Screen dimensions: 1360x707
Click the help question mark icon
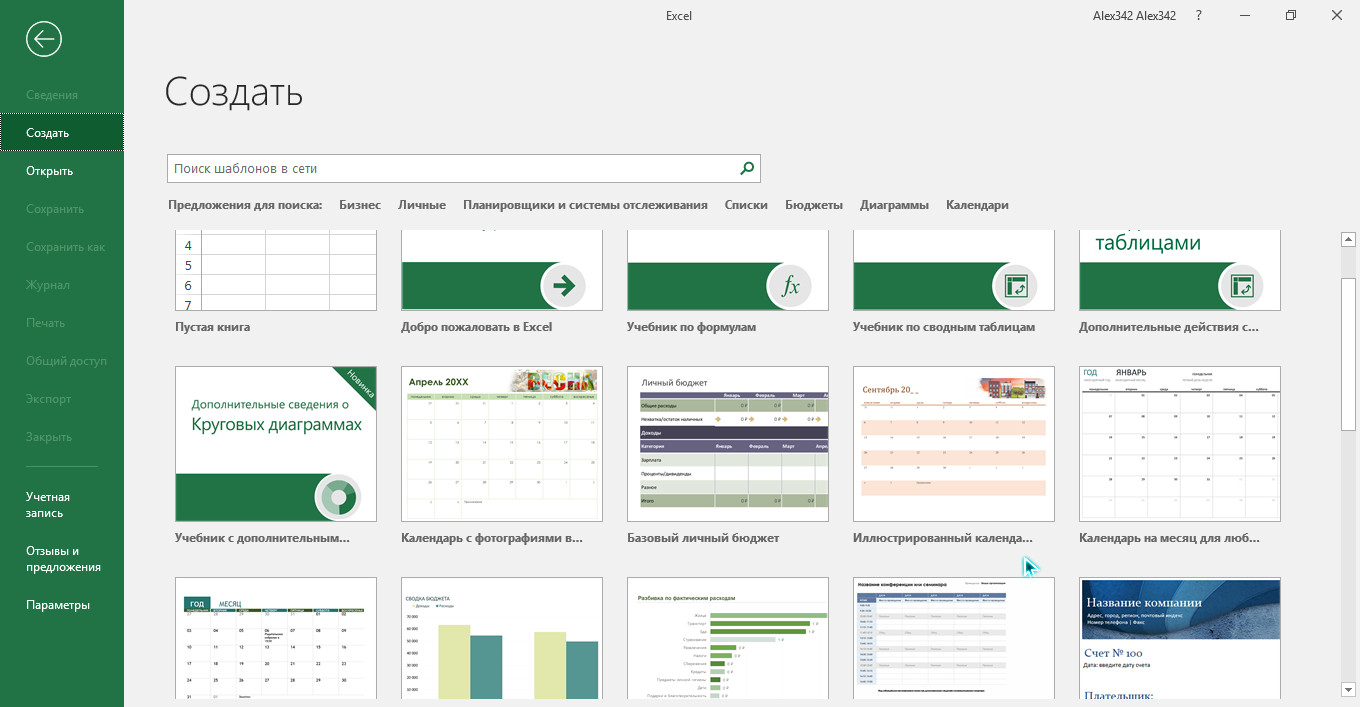(x=1198, y=16)
